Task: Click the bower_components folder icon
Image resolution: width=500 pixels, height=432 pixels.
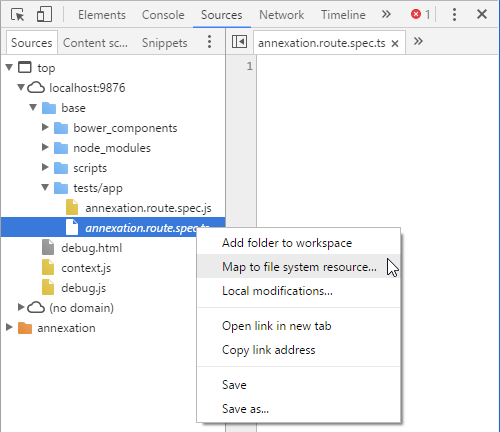Action: [x=61, y=128]
